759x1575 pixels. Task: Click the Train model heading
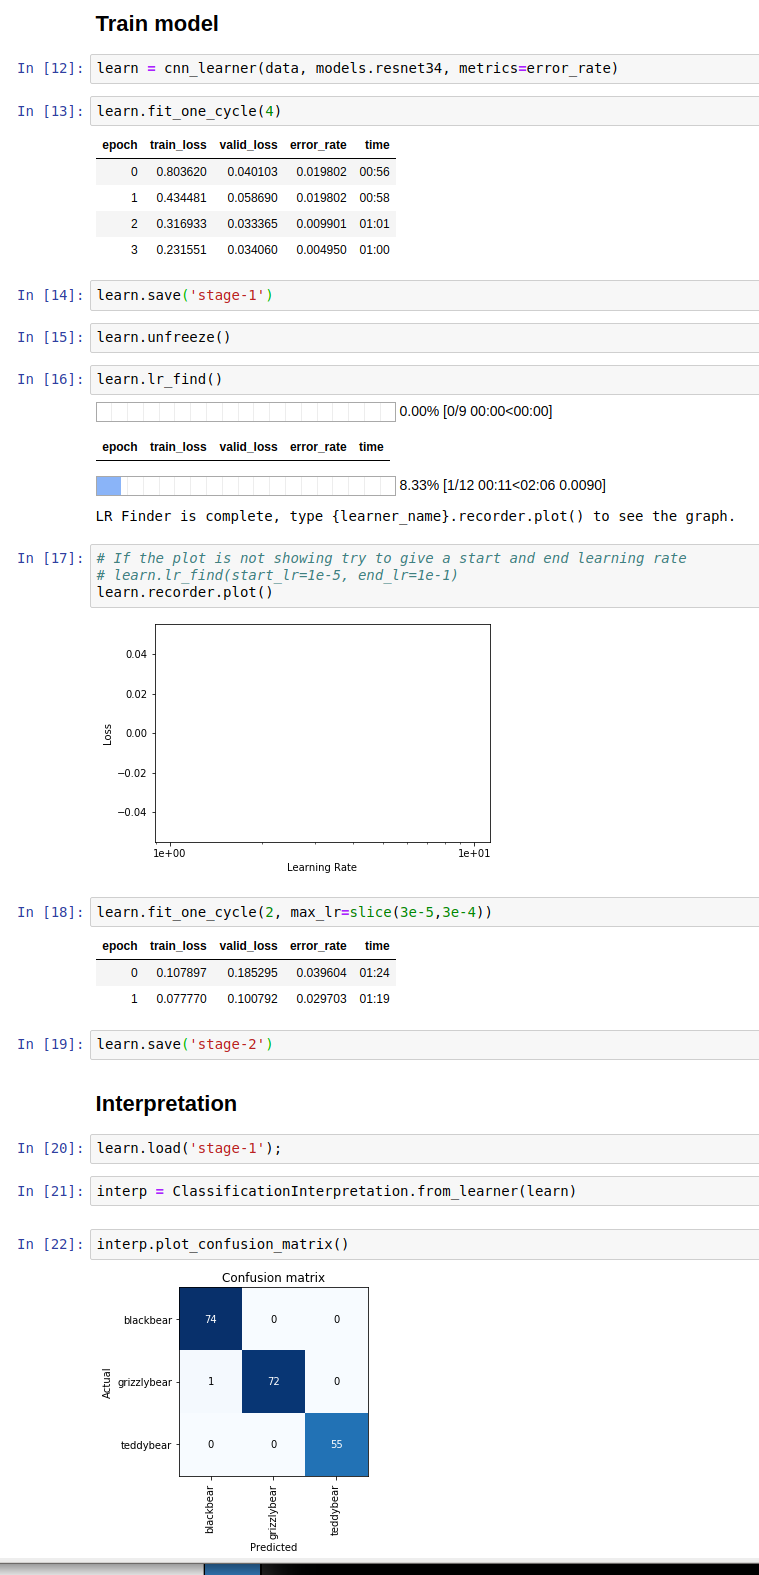click(157, 24)
